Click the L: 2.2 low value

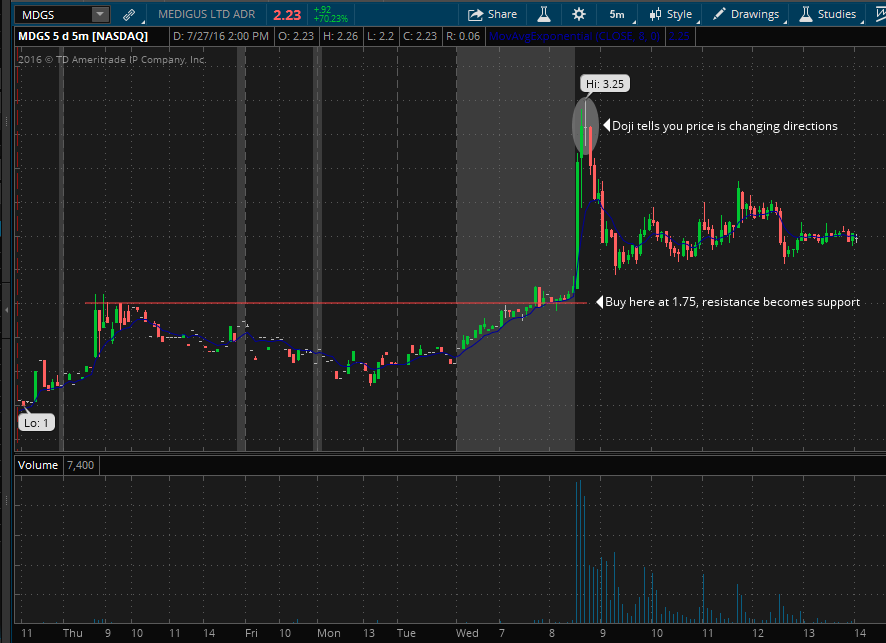point(380,36)
